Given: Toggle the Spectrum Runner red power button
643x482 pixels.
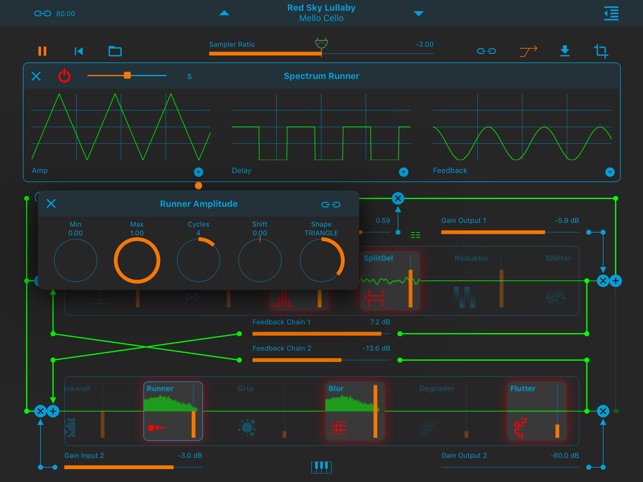Looking at the screenshot, I should pos(64,76).
